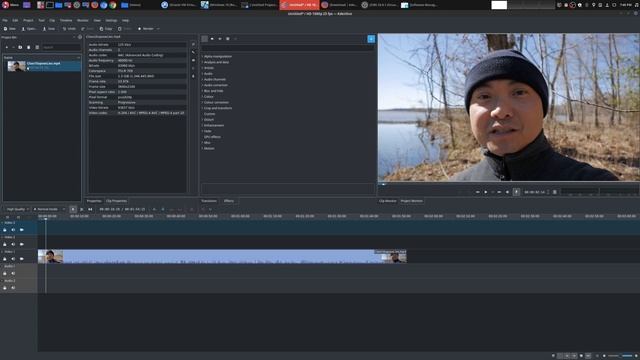Viewport: 640px width, 360px height.
Task: Open the Menu button on the OS panel
Action: [x=11, y=5]
